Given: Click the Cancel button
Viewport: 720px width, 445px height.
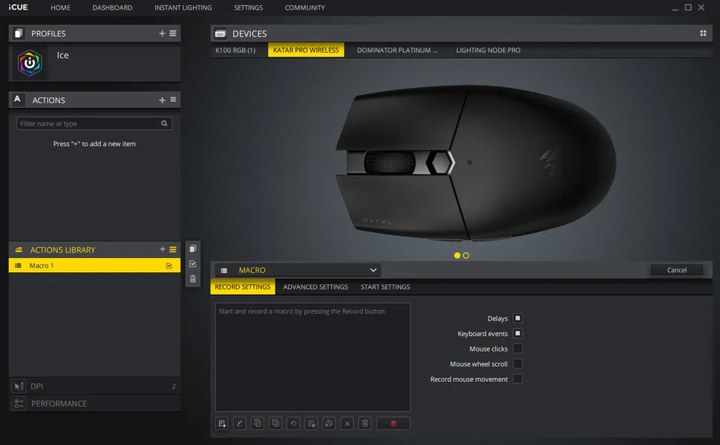Looking at the screenshot, I should pyautogui.click(x=676, y=270).
